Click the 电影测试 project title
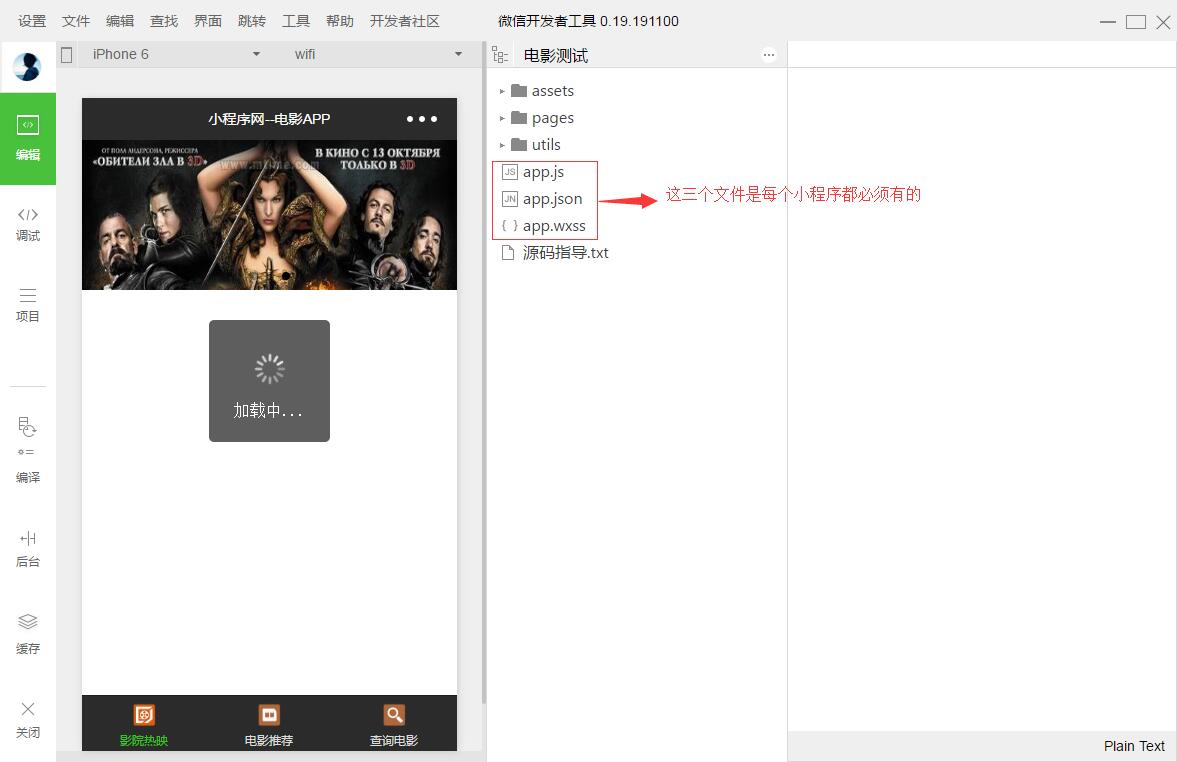 (555, 56)
